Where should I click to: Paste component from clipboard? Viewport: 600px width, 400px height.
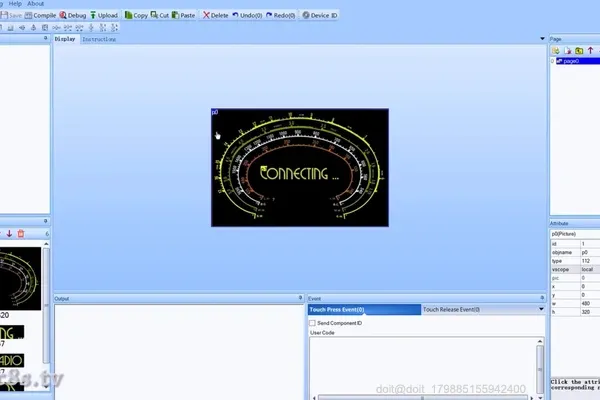pos(183,15)
